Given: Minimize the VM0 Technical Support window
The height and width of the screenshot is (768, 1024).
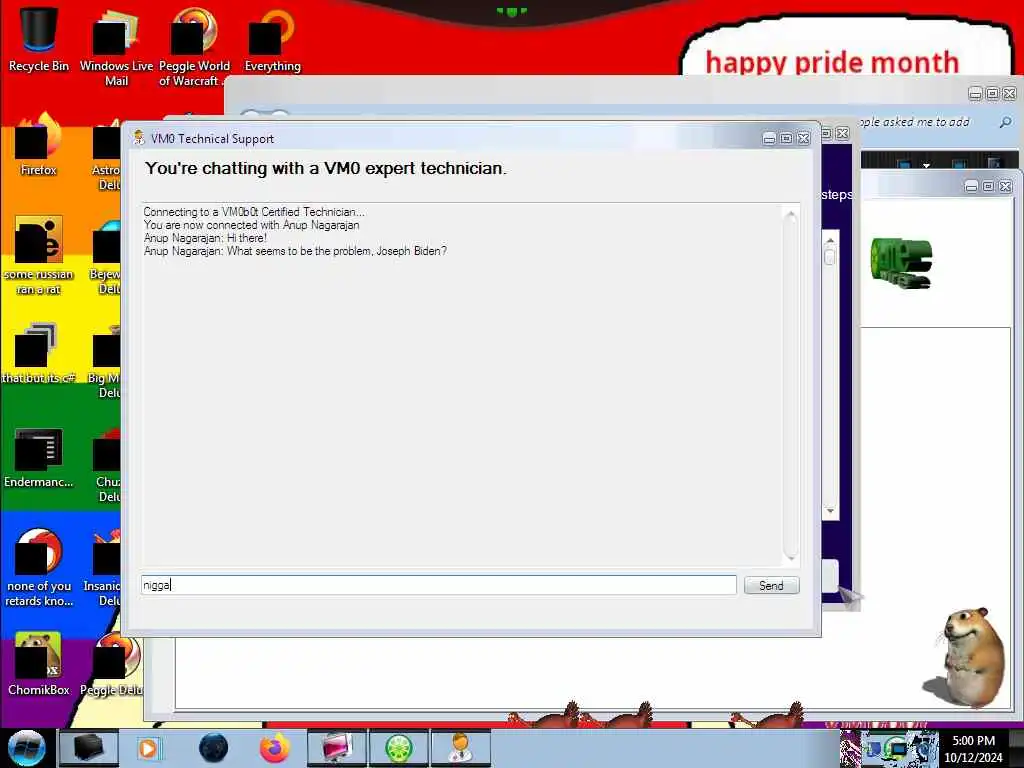Looking at the screenshot, I should 769,138.
